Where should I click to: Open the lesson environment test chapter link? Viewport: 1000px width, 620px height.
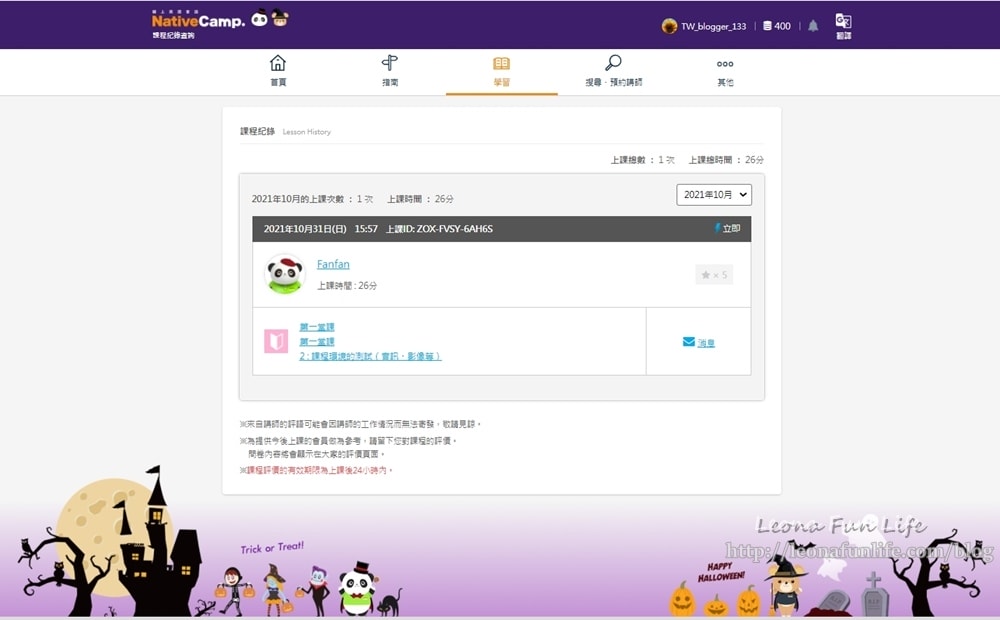[370, 356]
